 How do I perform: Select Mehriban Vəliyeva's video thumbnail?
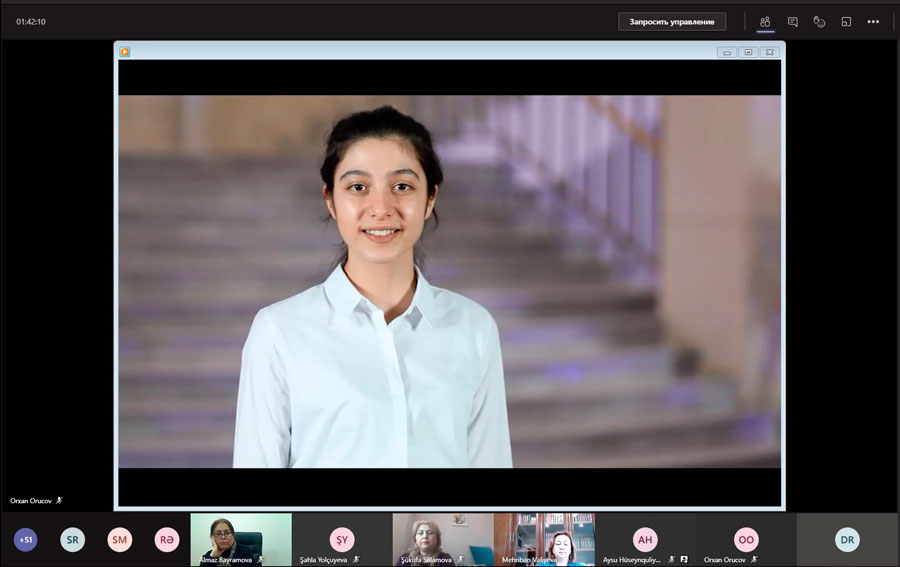pyautogui.click(x=545, y=539)
